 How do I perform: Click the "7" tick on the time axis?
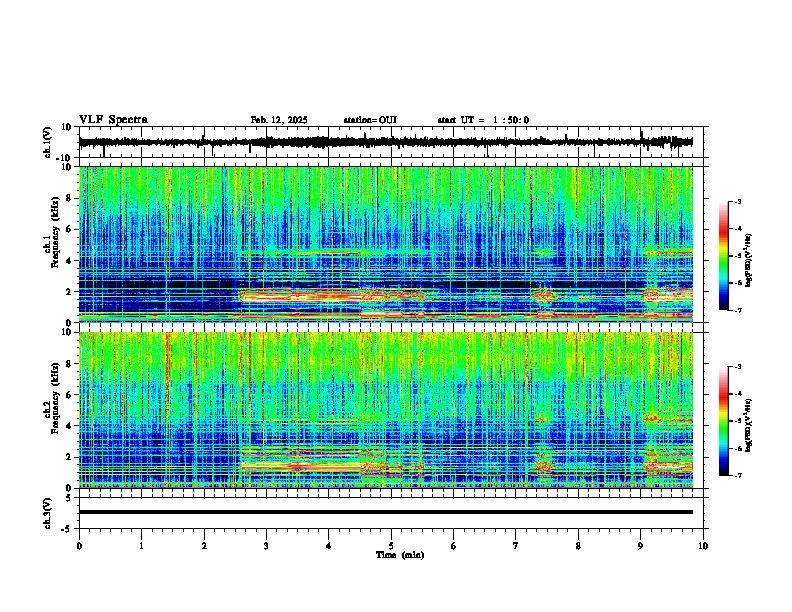516,546
